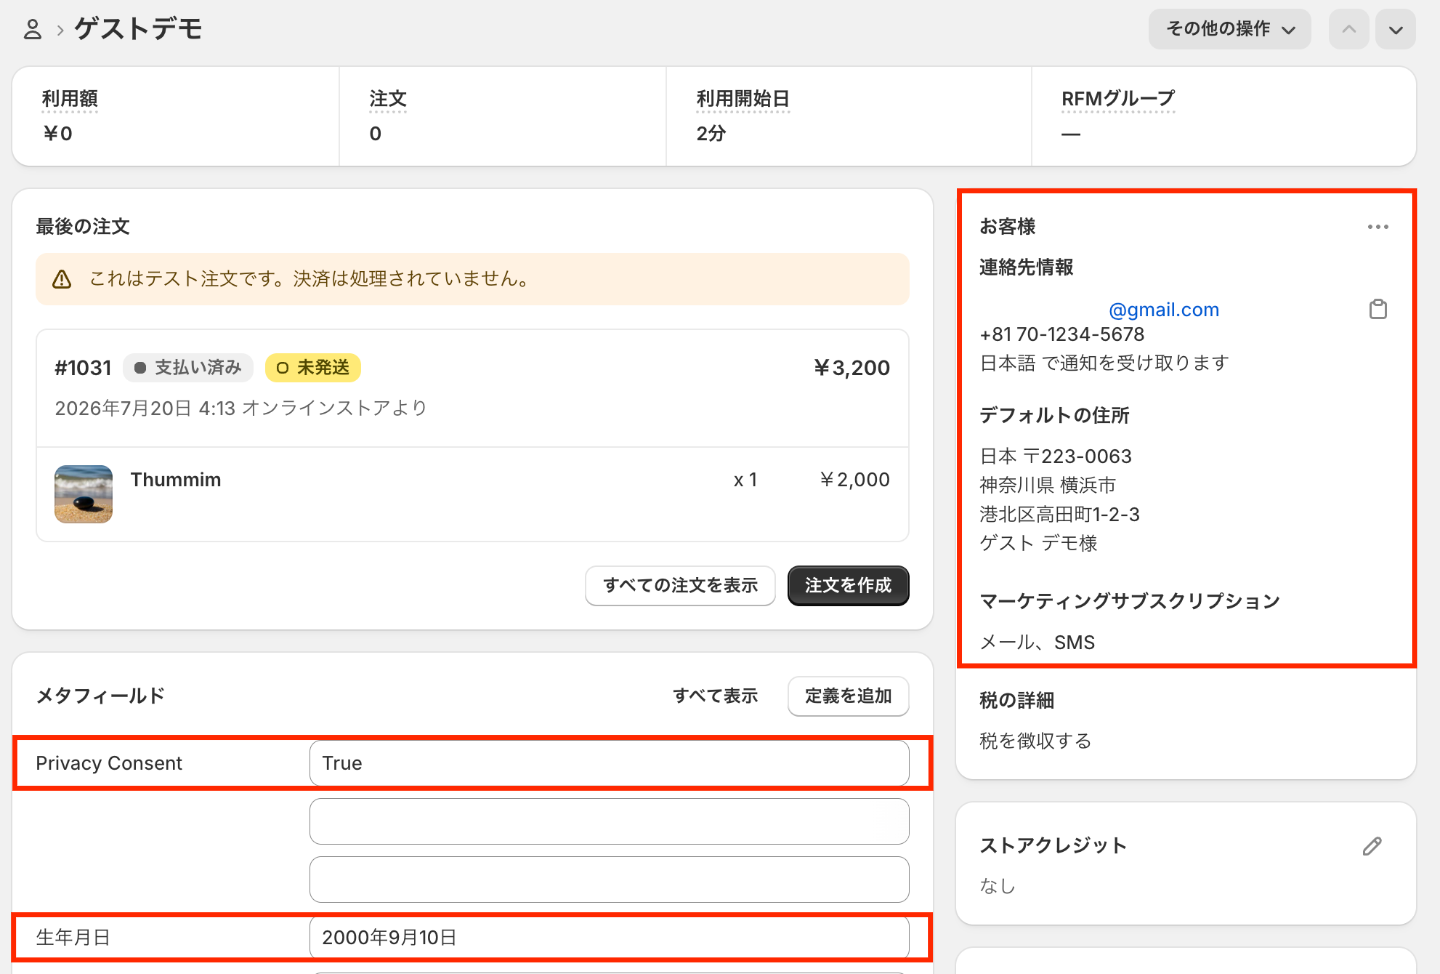Click the すべての注文を表示 button

[x=680, y=585]
